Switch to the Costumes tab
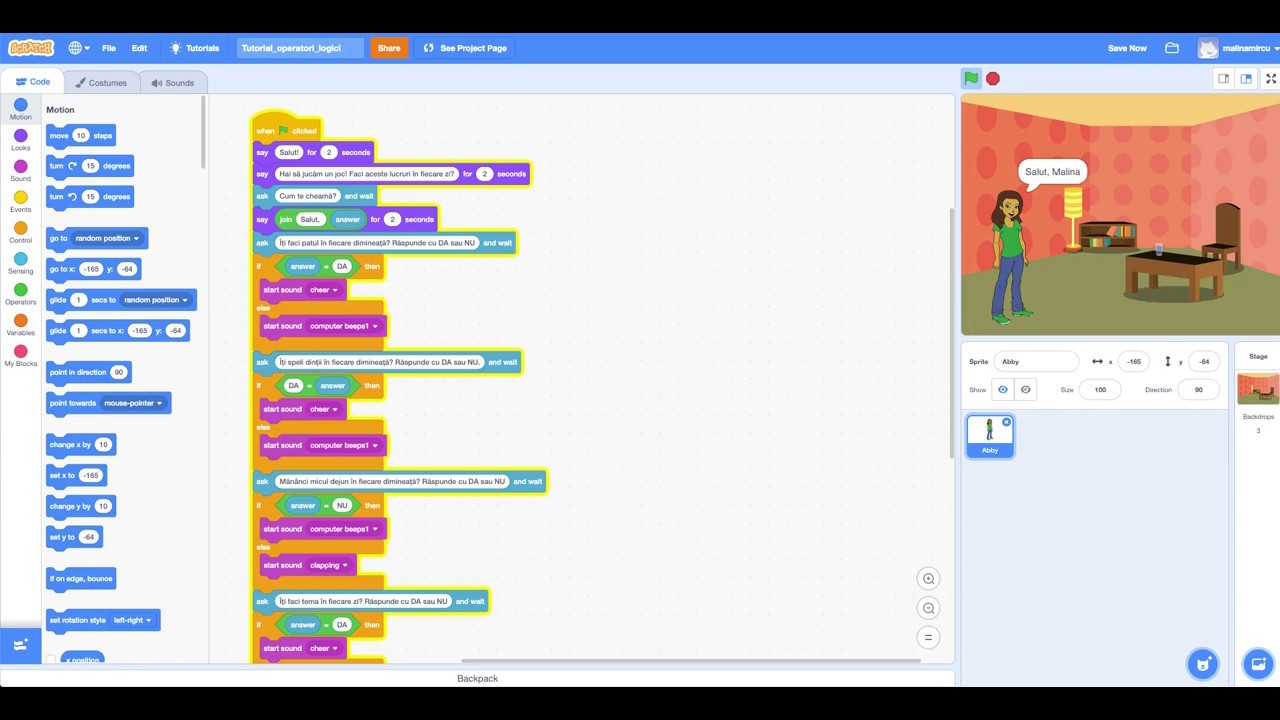The height and width of the screenshot is (720, 1280). [x=101, y=83]
